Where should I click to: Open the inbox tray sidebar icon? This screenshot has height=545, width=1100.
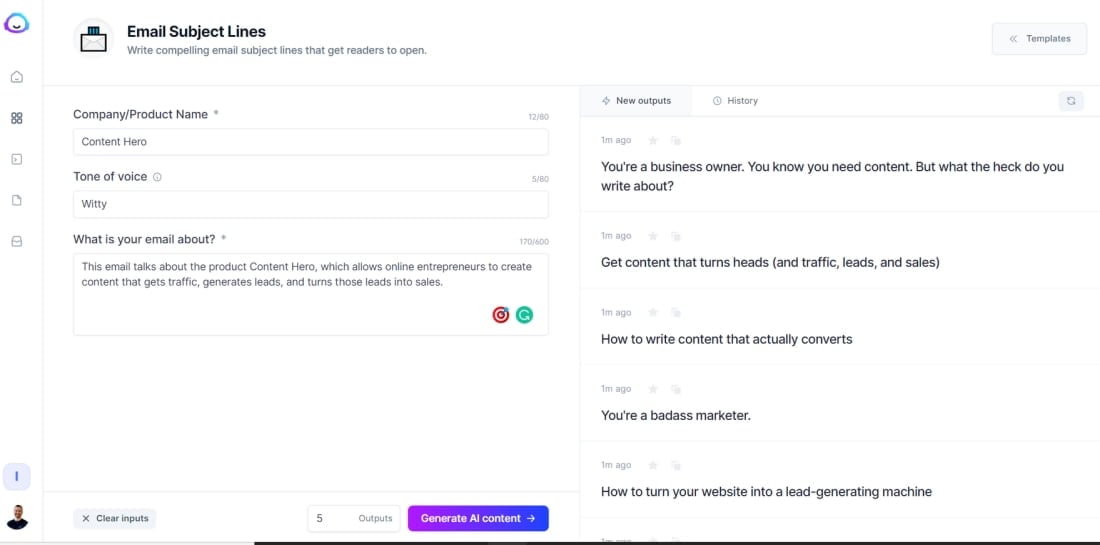point(17,241)
